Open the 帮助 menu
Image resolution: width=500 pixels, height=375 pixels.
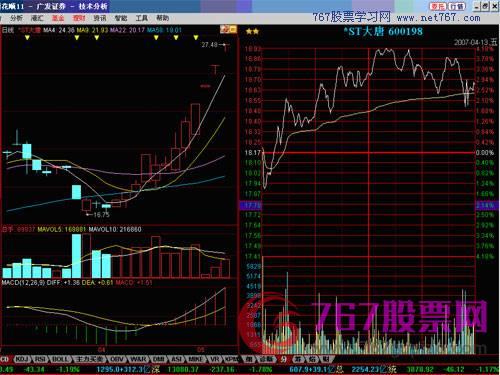pyautogui.click(x=162, y=18)
